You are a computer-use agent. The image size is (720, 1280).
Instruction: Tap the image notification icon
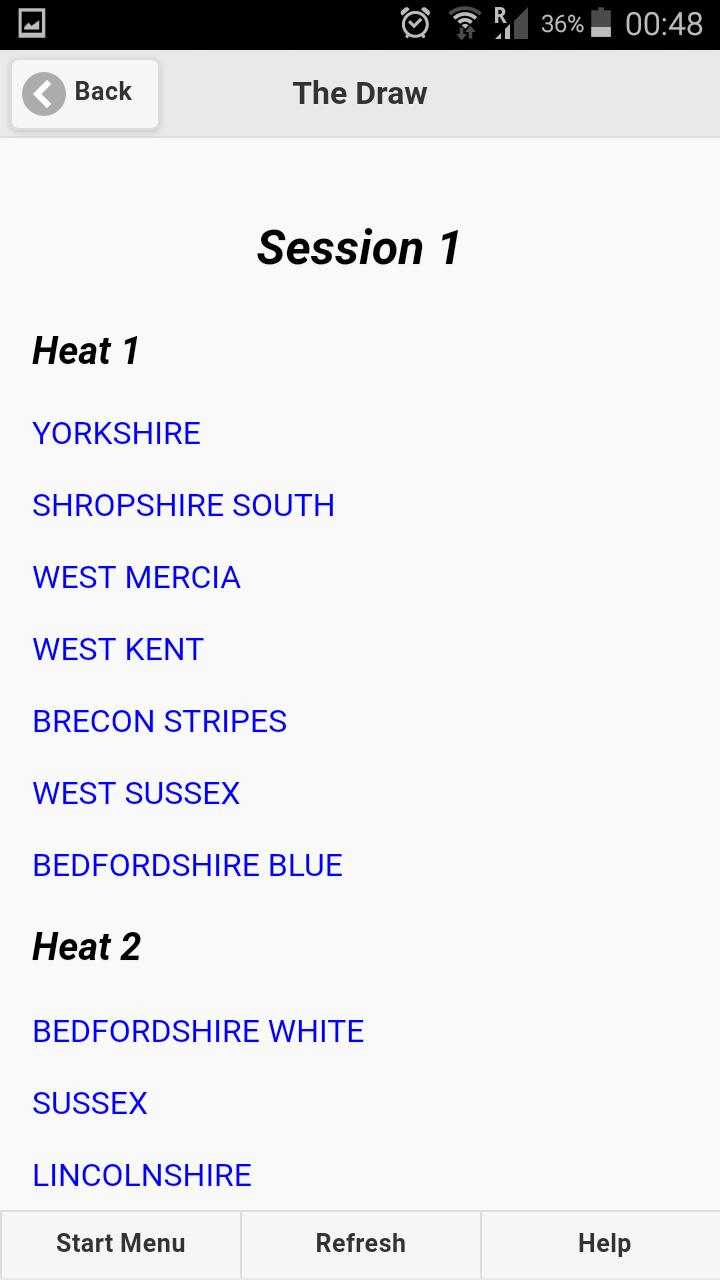pyautogui.click(x=32, y=23)
